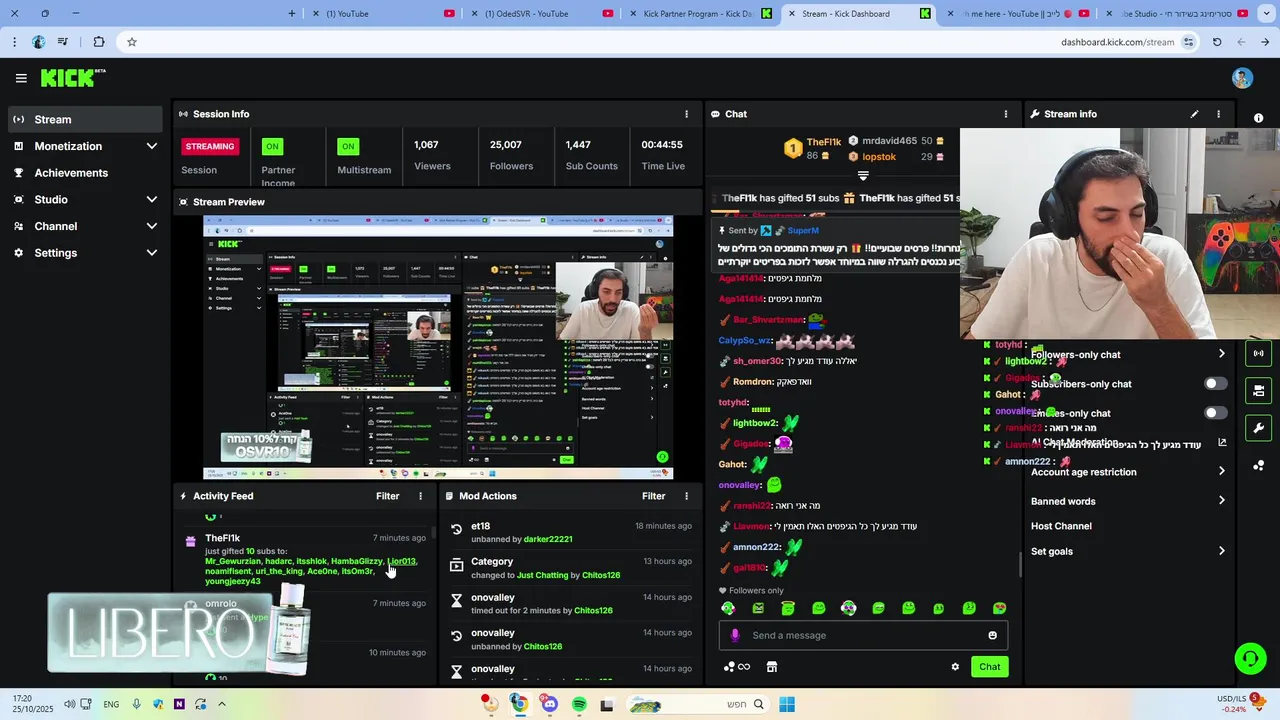
Task: Click the Kick logo
Action: coord(72,78)
